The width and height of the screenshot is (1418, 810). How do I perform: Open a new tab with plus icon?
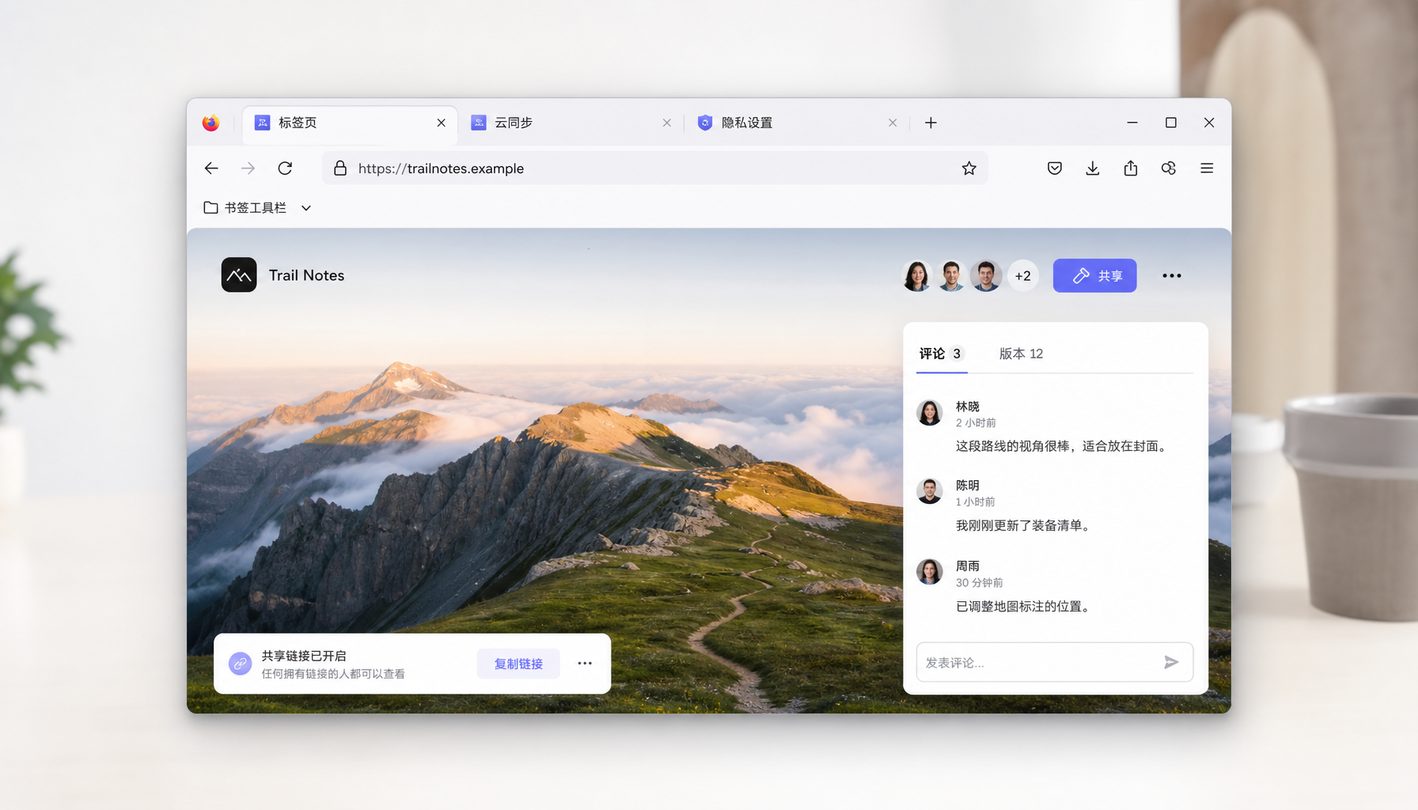point(931,123)
